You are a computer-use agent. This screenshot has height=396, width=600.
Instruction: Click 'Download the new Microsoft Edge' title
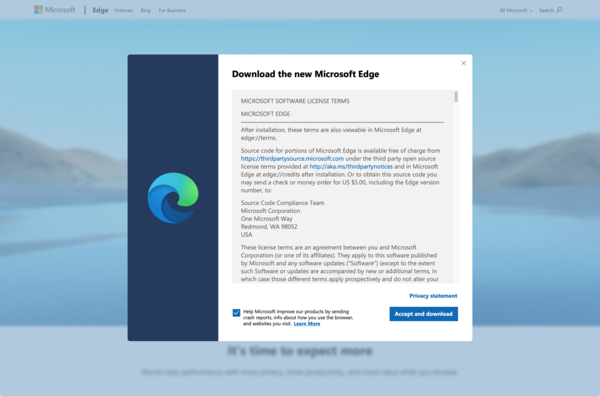pos(305,74)
